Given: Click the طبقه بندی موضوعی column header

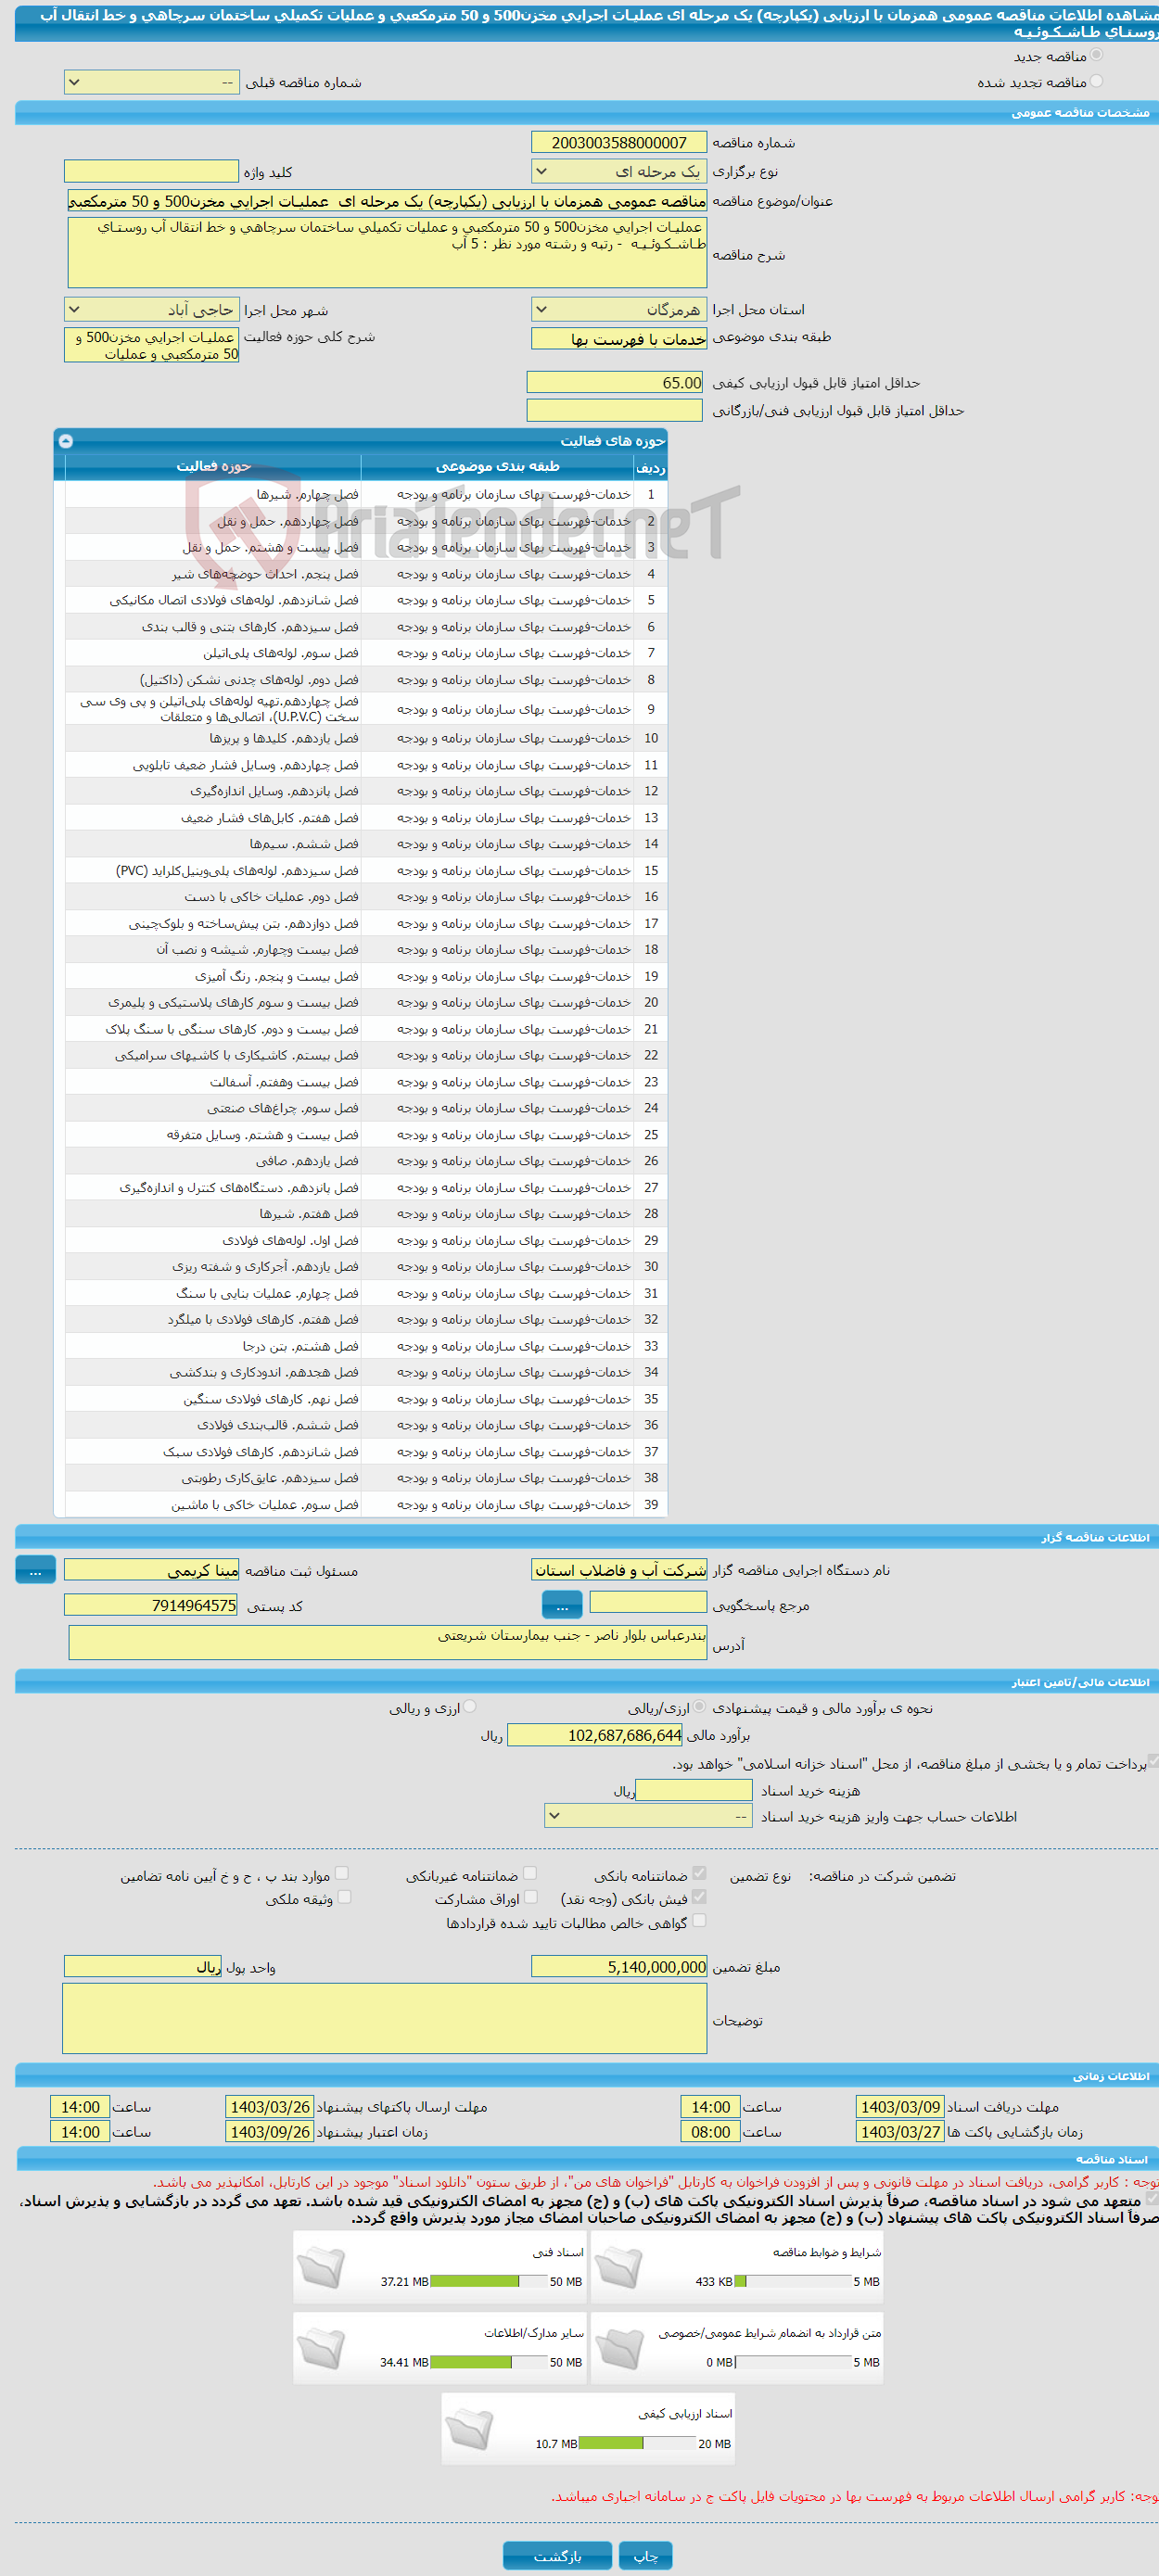Looking at the screenshot, I should point(497,467).
